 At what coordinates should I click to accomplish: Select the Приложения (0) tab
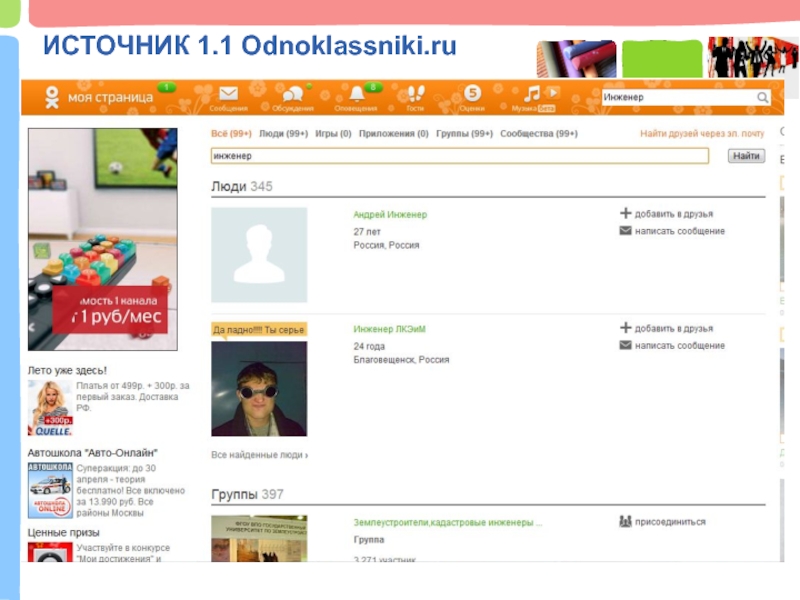pyautogui.click(x=393, y=134)
